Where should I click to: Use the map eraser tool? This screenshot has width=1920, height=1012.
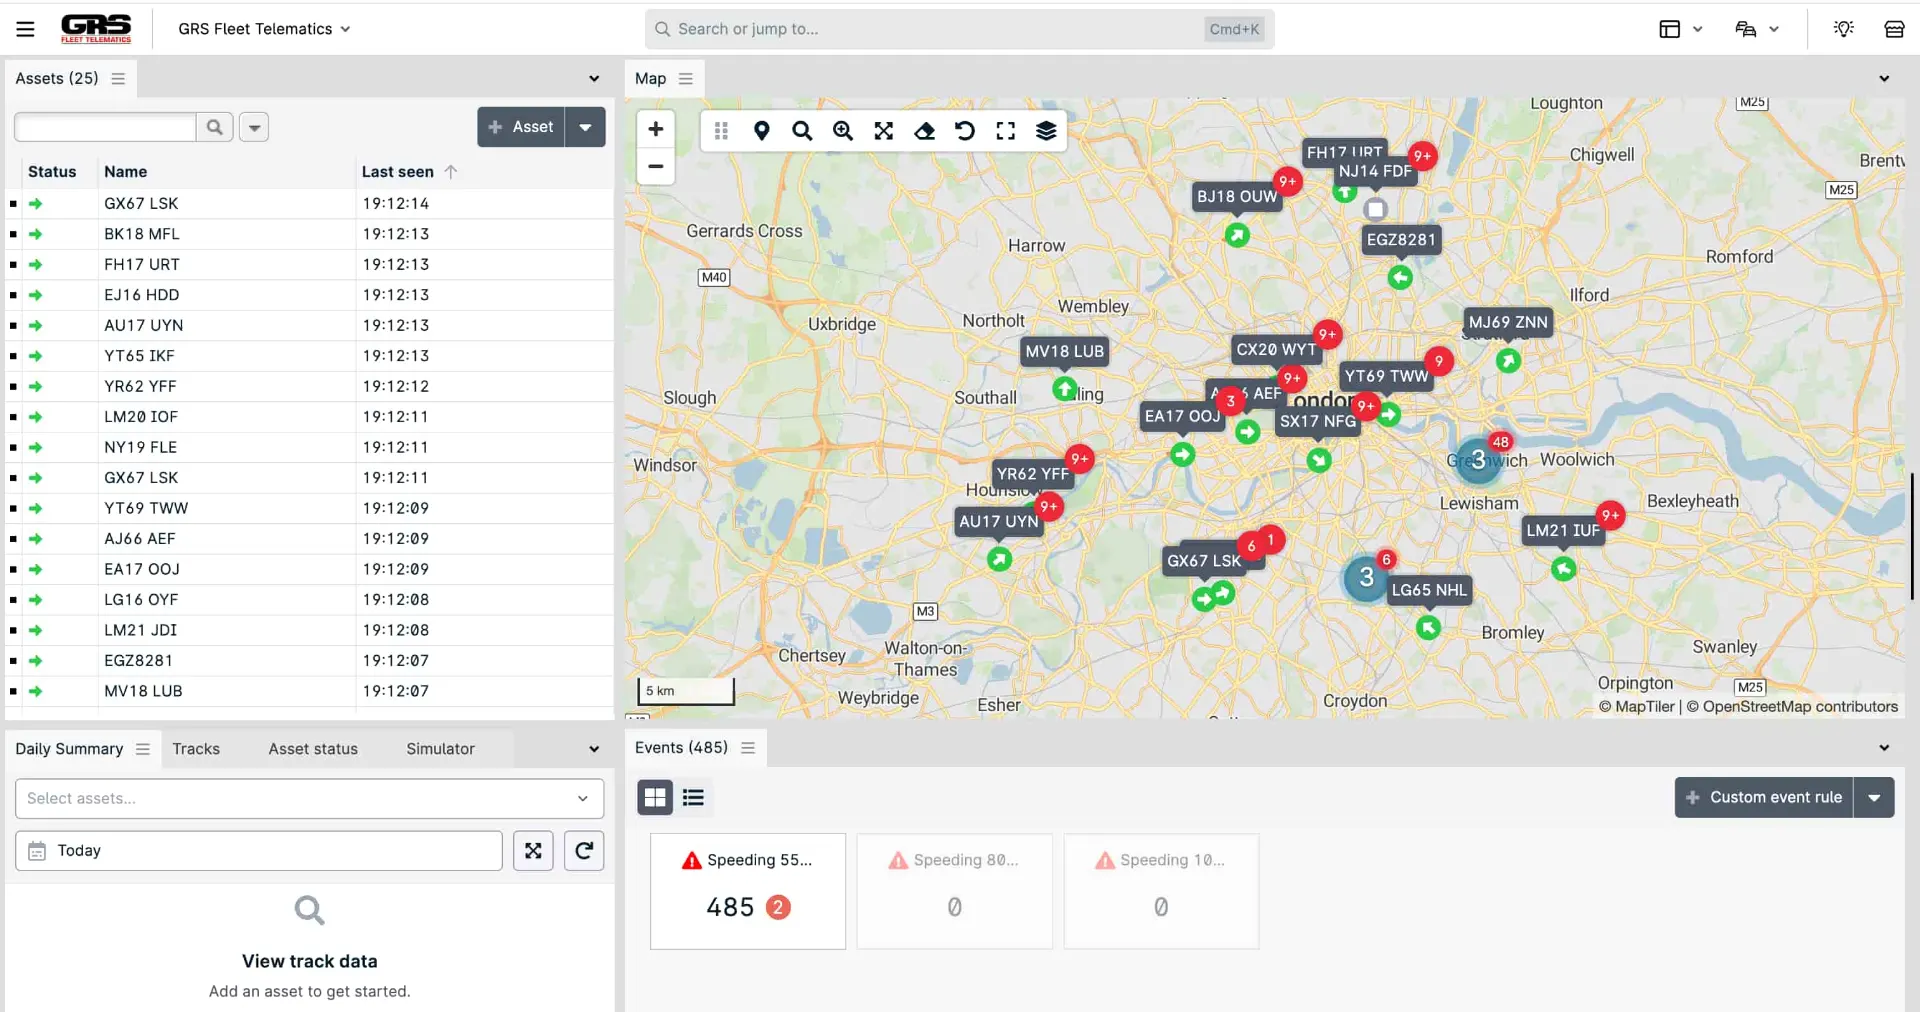(x=925, y=131)
